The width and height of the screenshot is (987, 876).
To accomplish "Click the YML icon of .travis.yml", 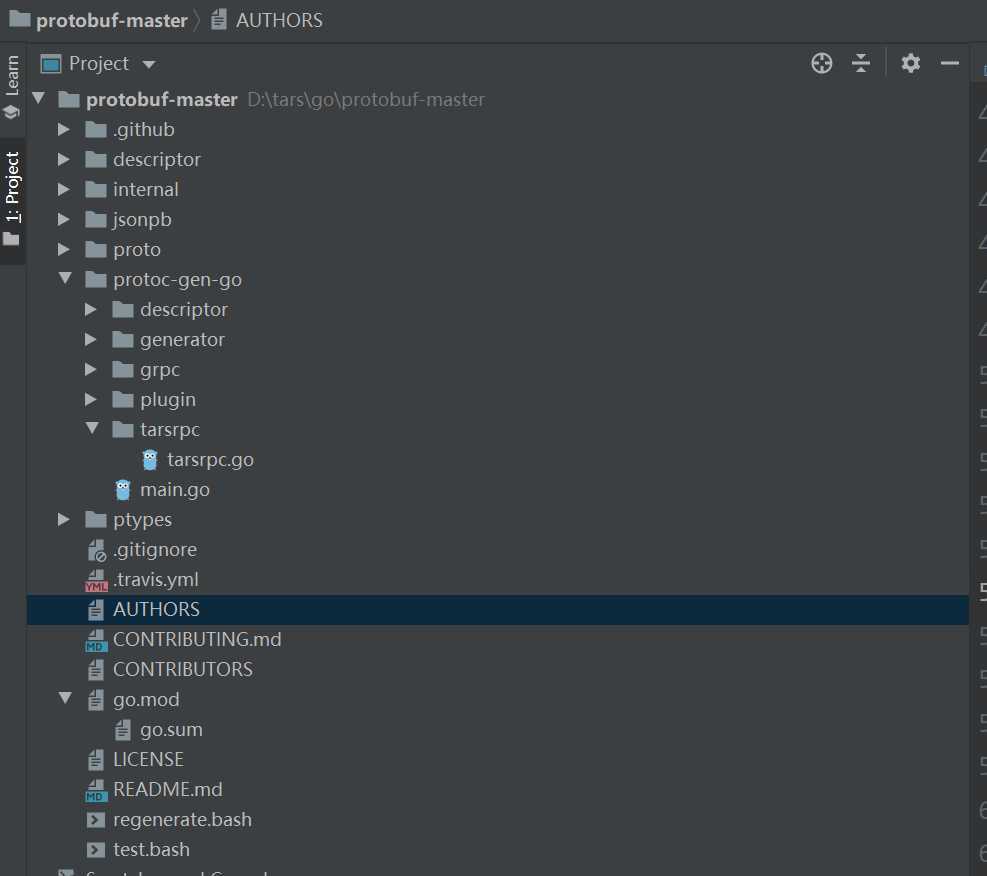I will [x=96, y=580].
